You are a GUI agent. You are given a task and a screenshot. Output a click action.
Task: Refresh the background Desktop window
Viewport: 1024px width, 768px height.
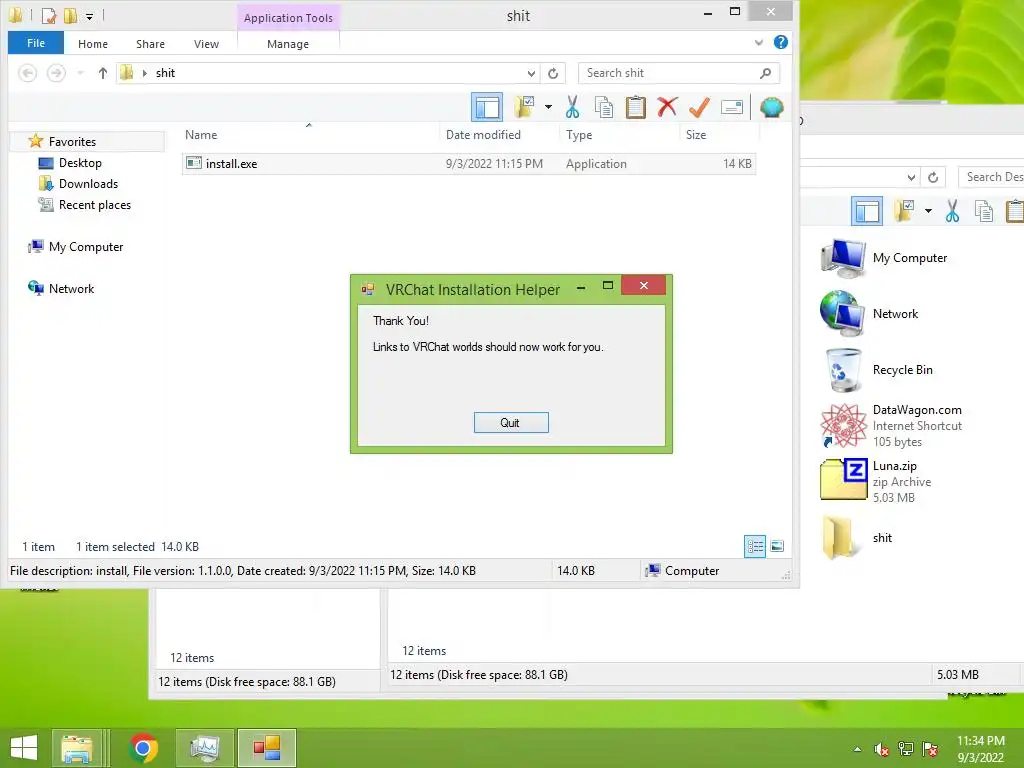tap(933, 177)
